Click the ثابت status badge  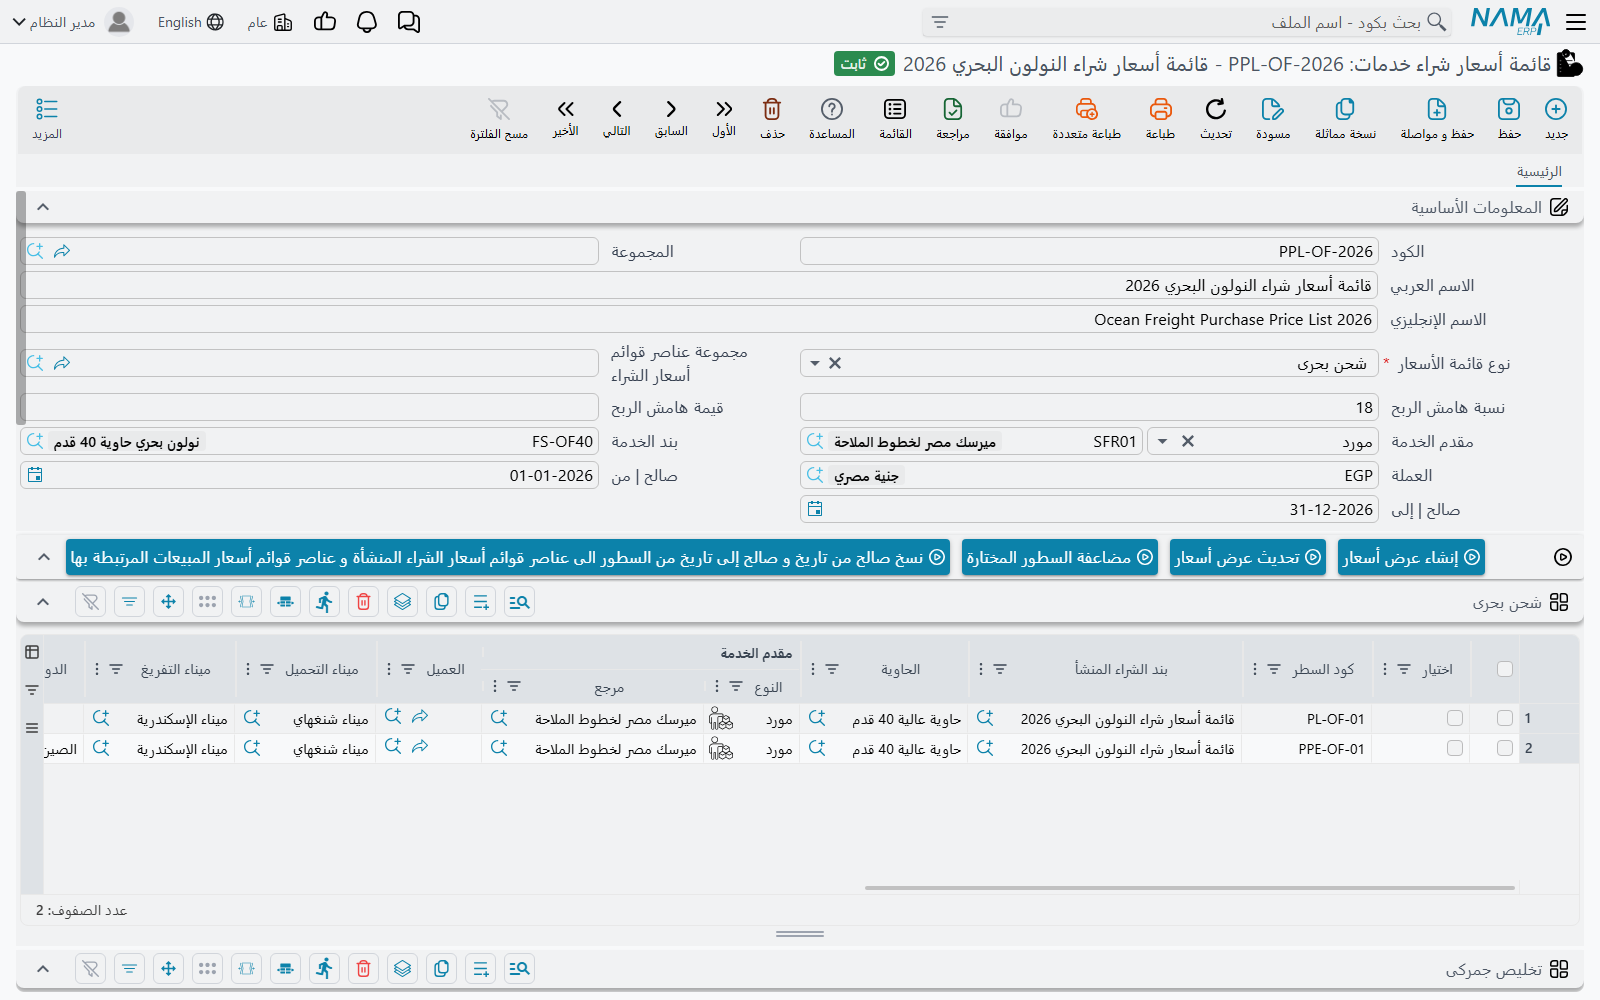(x=865, y=64)
